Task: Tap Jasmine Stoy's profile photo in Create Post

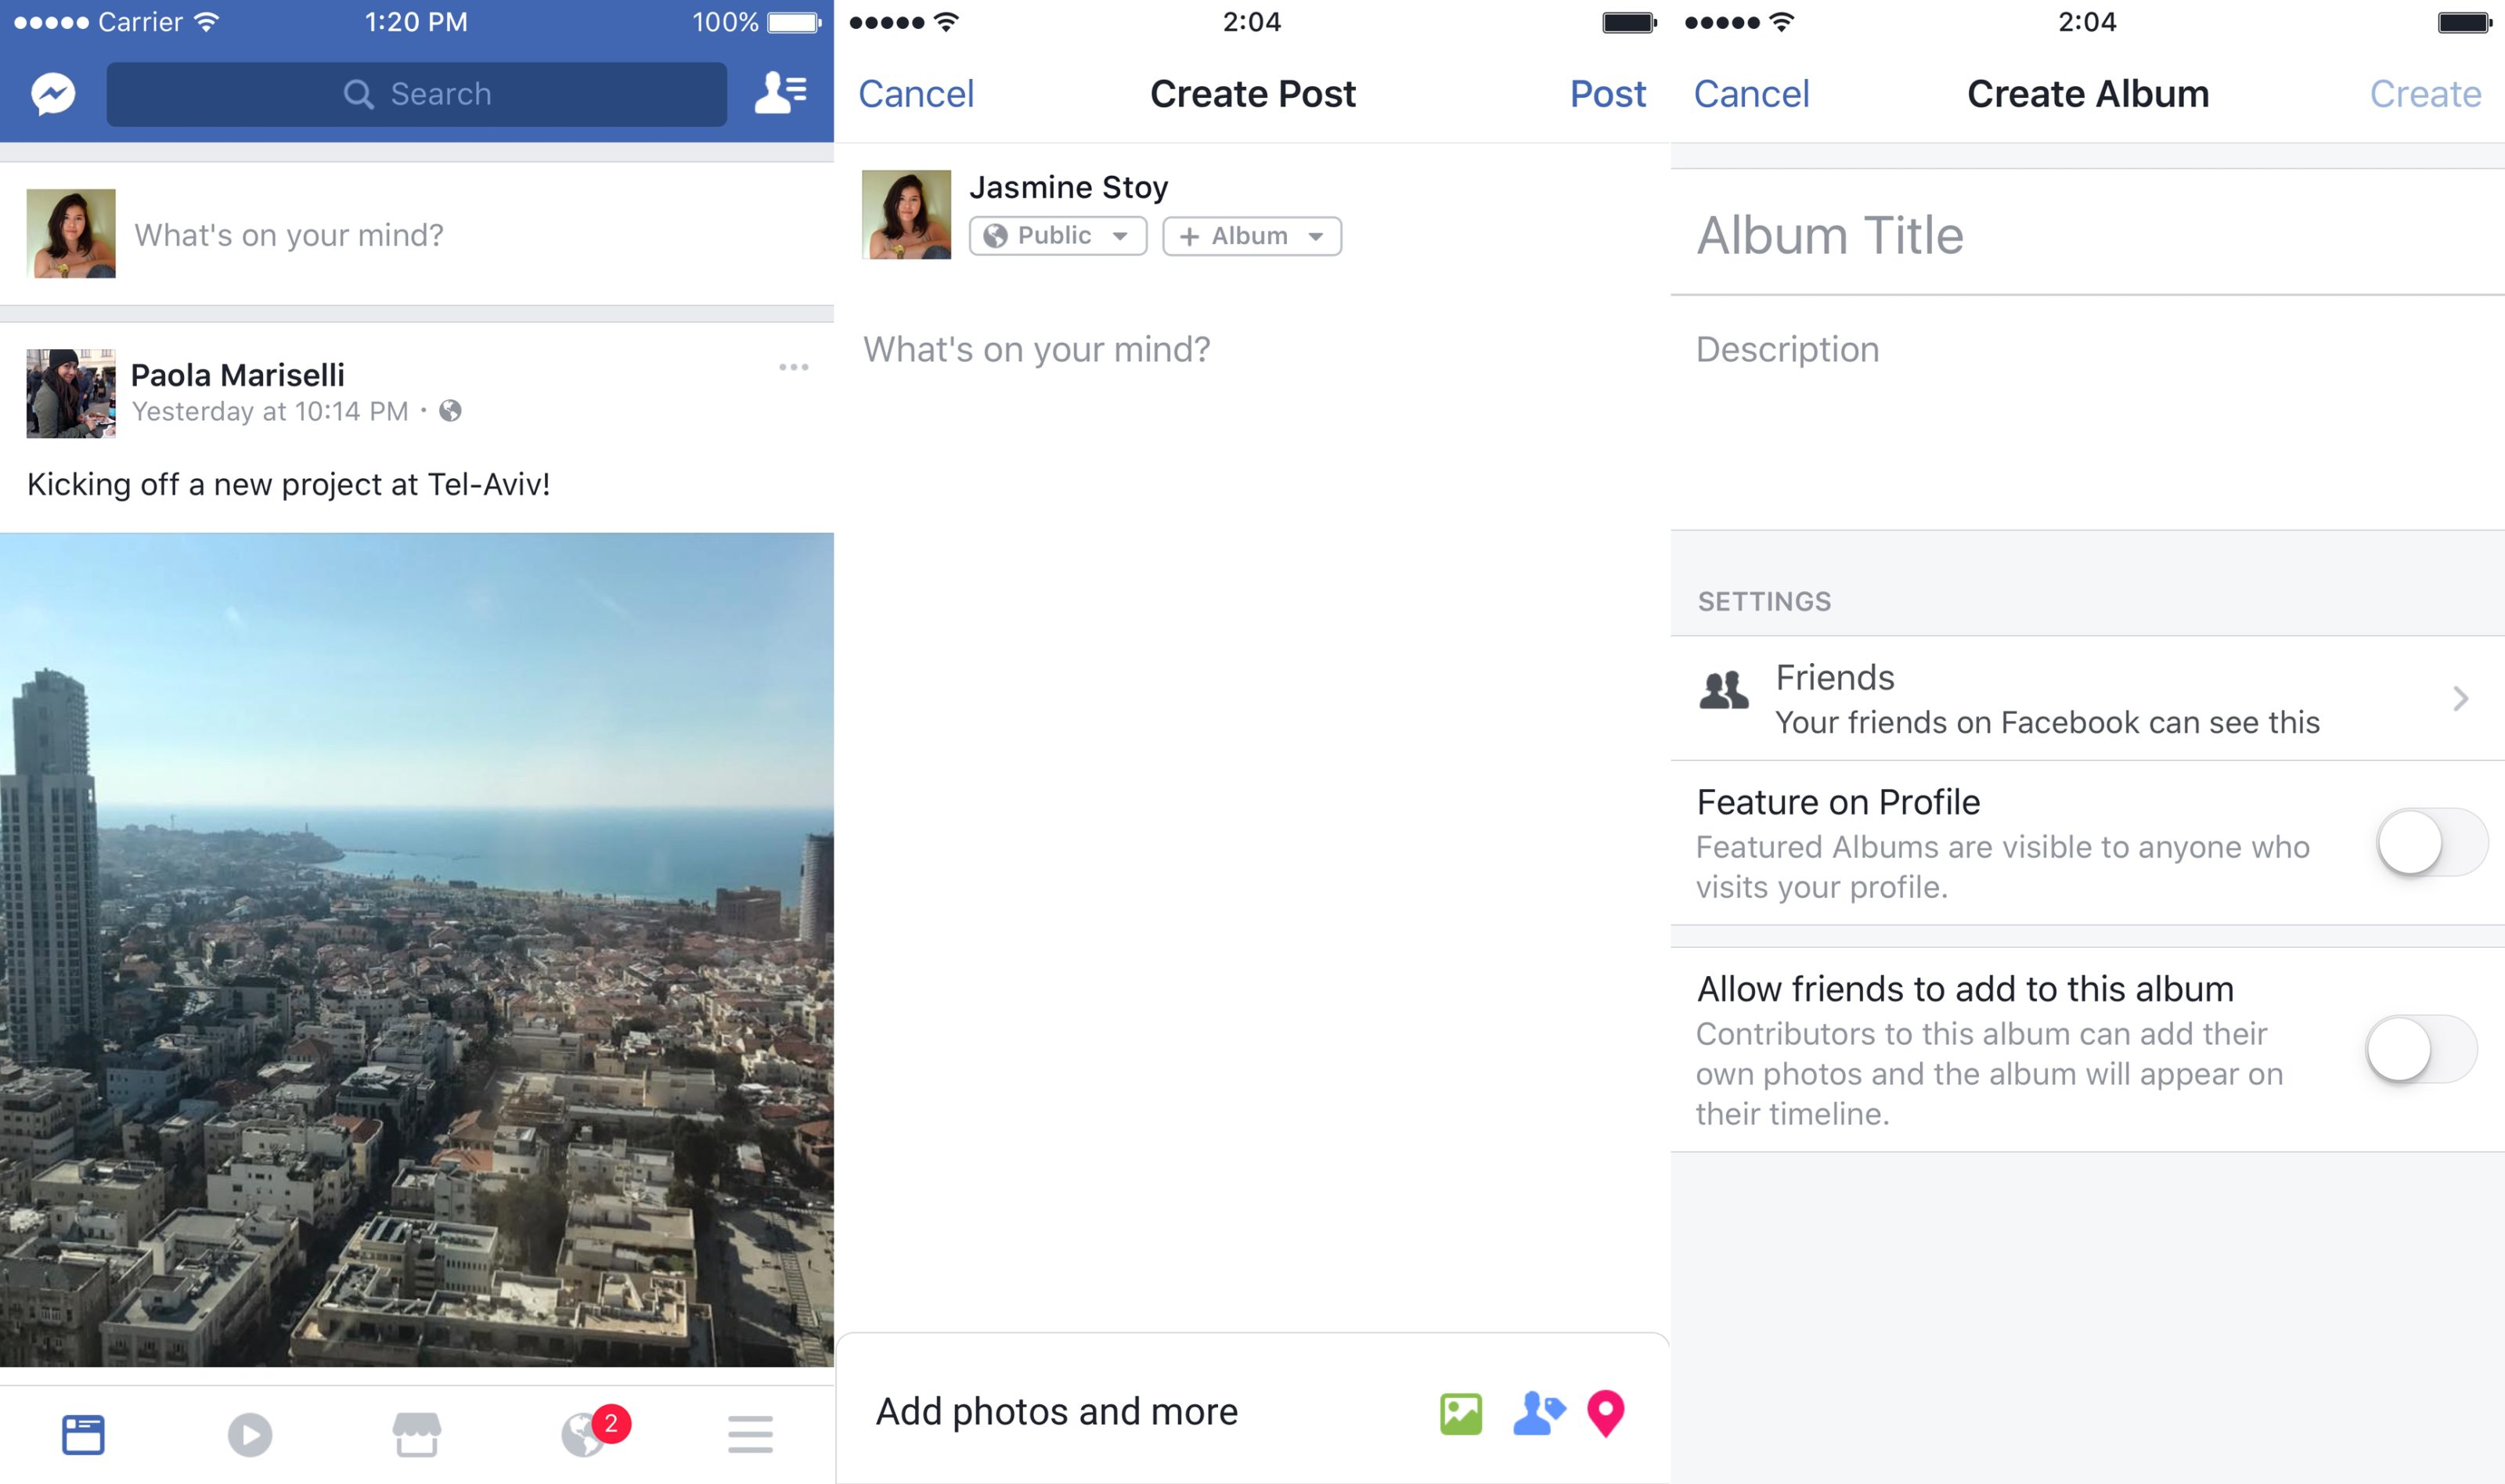Action: click(x=906, y=214)
